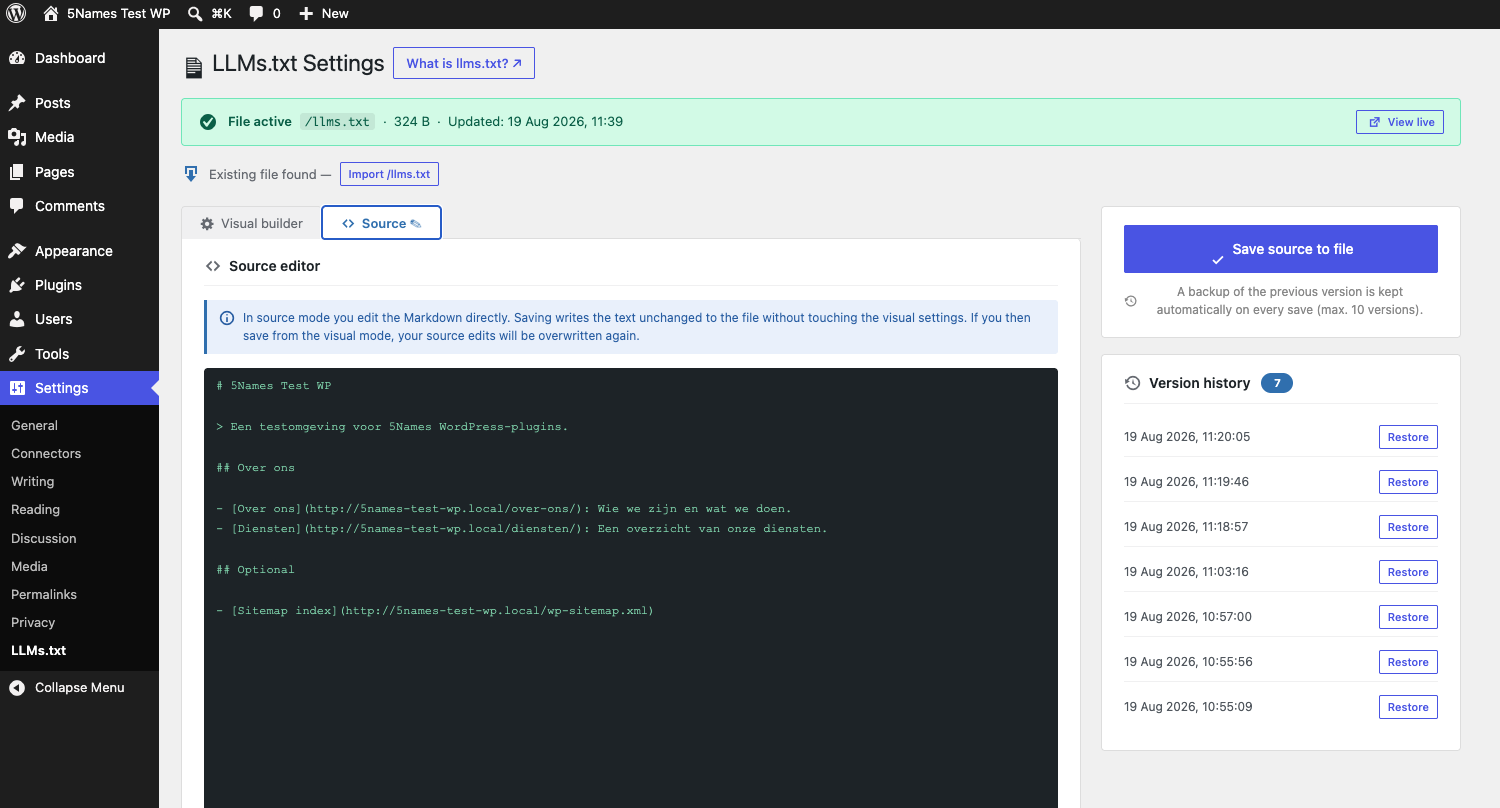Image resolution: width=1500 pixels, height=808 pixels.
Task: Click the code brackets icon beside Source editor
Action: pos(212,266)
